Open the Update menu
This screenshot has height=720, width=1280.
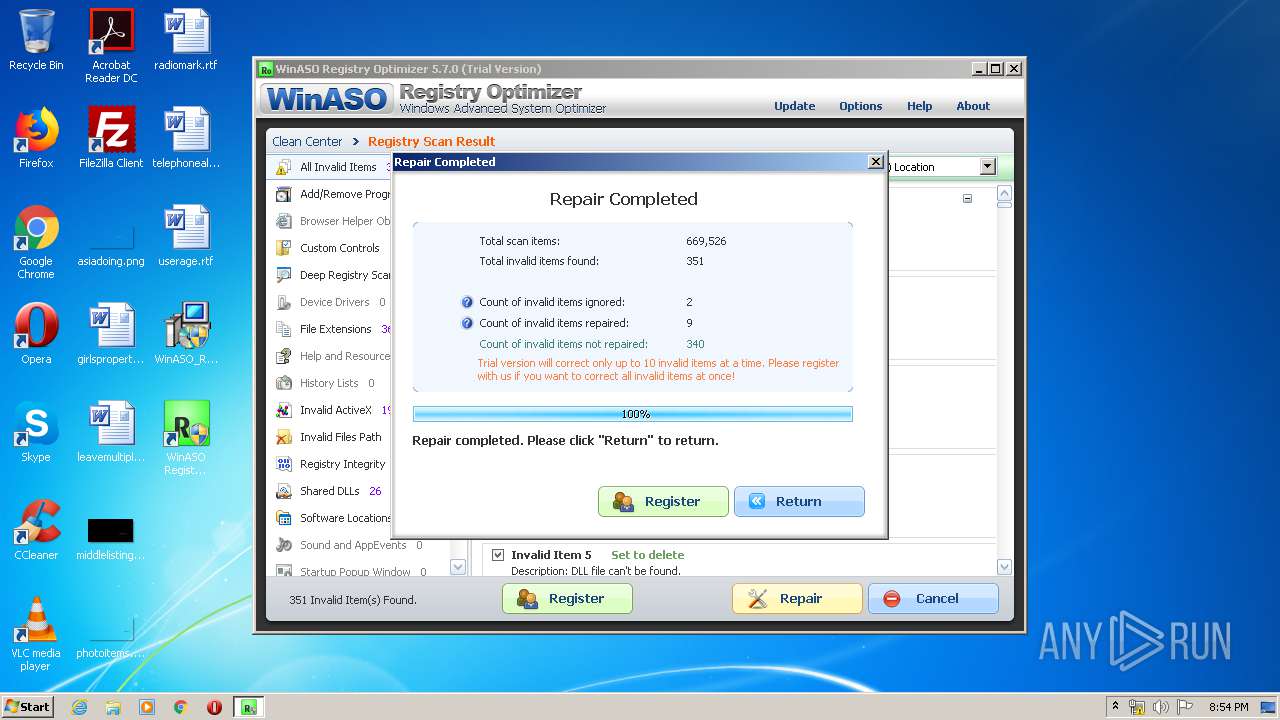tap(795, 106)
